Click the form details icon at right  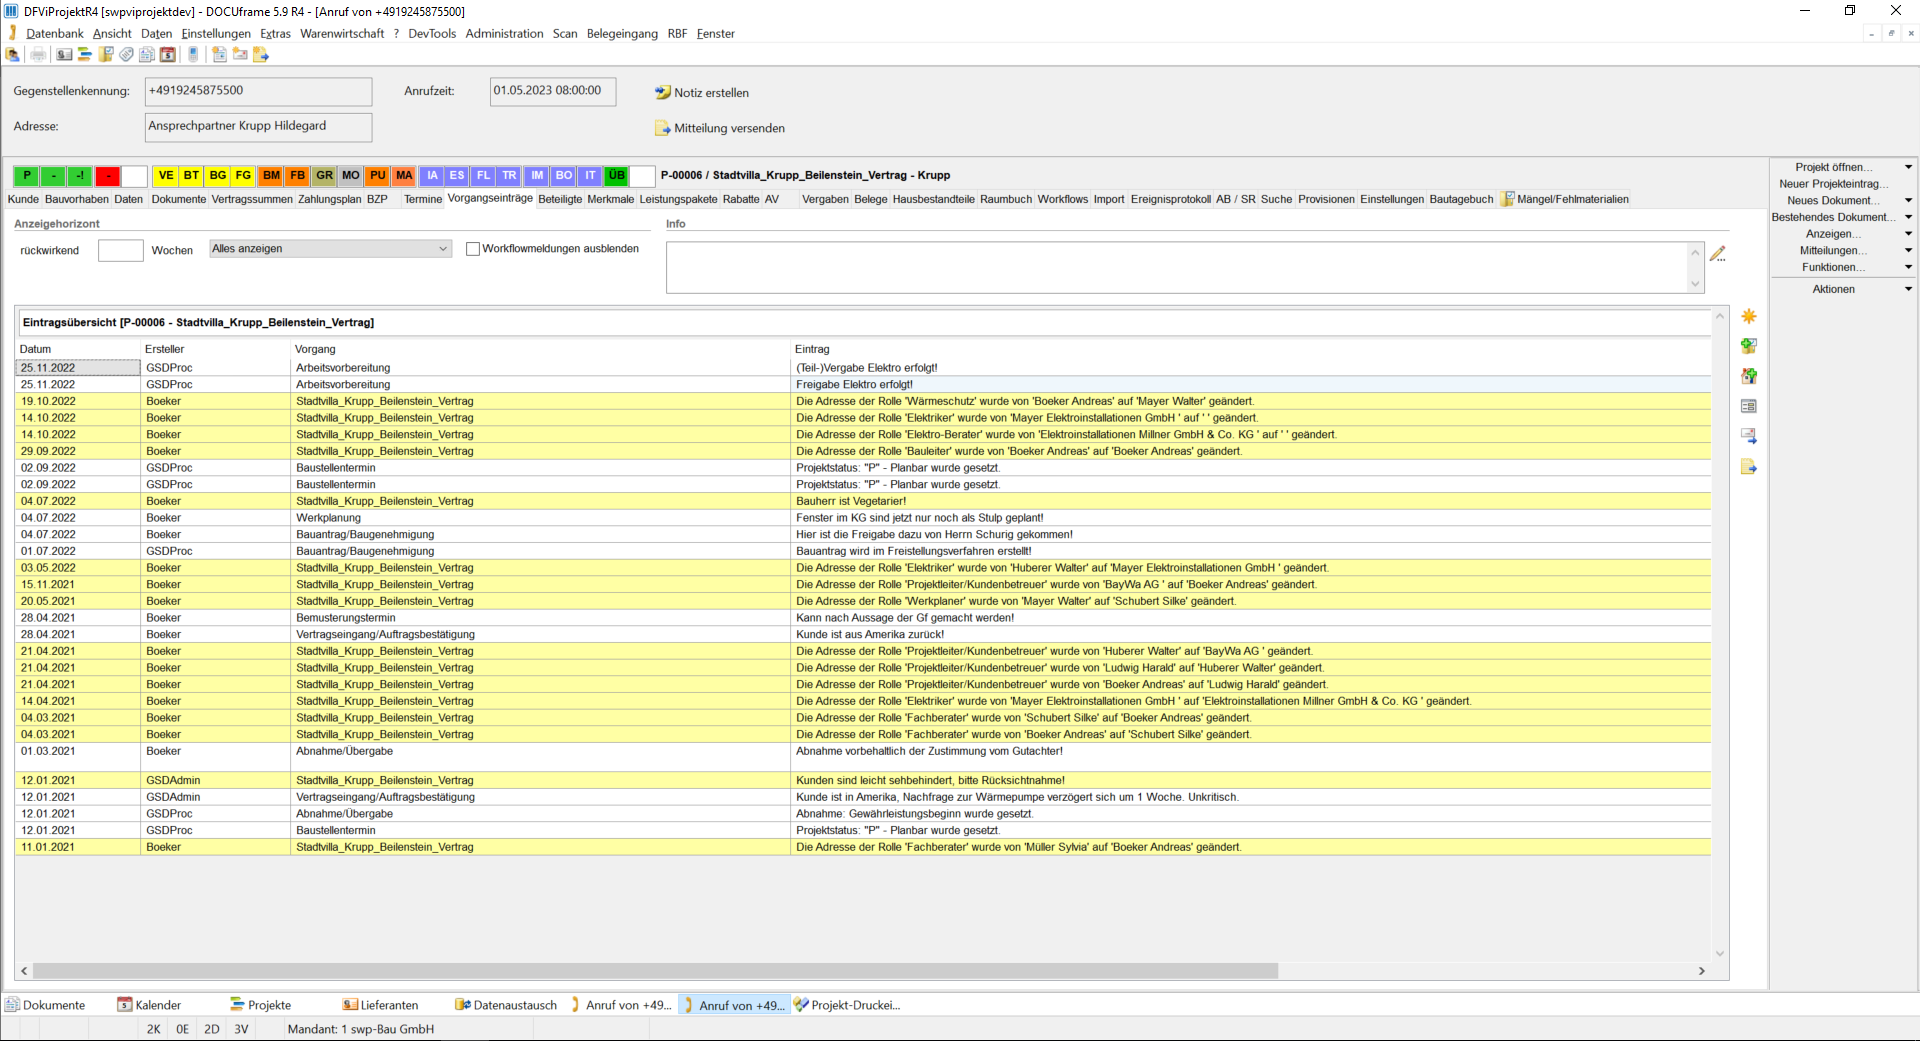[1749, 406]
